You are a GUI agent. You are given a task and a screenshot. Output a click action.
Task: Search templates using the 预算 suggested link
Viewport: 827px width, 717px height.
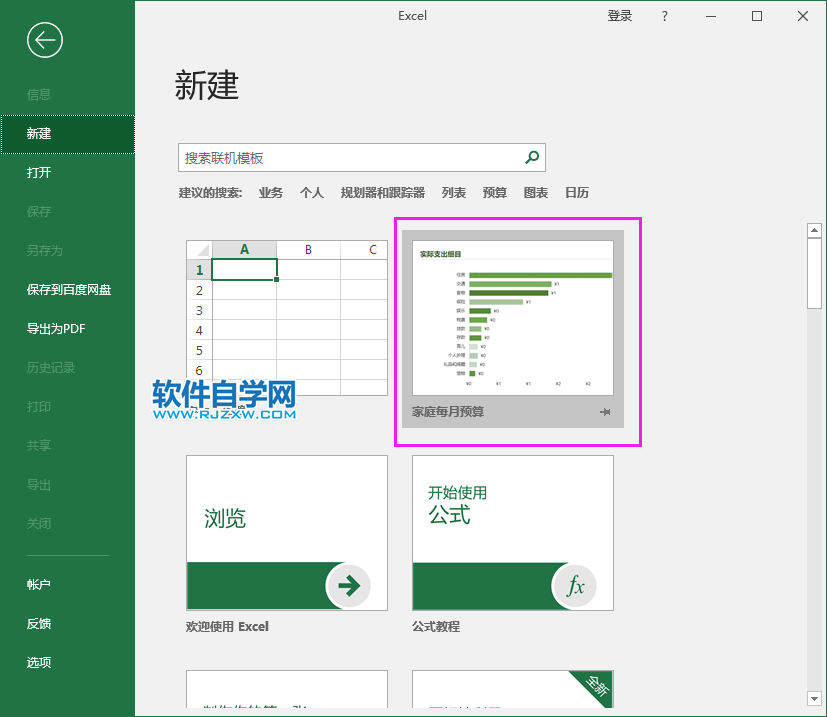tap(494, 192)
